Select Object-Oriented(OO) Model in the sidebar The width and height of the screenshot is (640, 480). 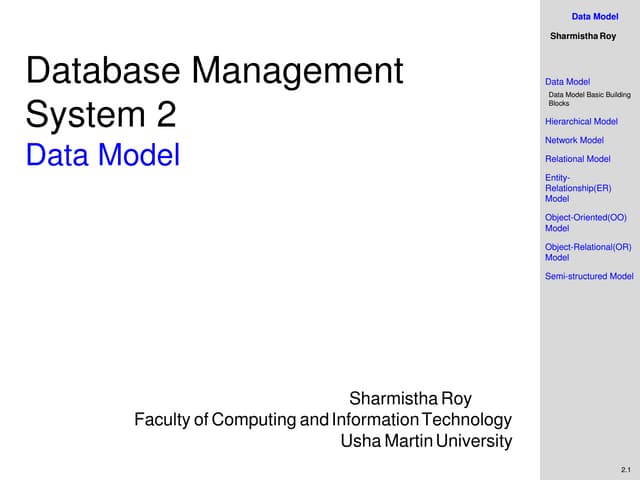point(585,222)
